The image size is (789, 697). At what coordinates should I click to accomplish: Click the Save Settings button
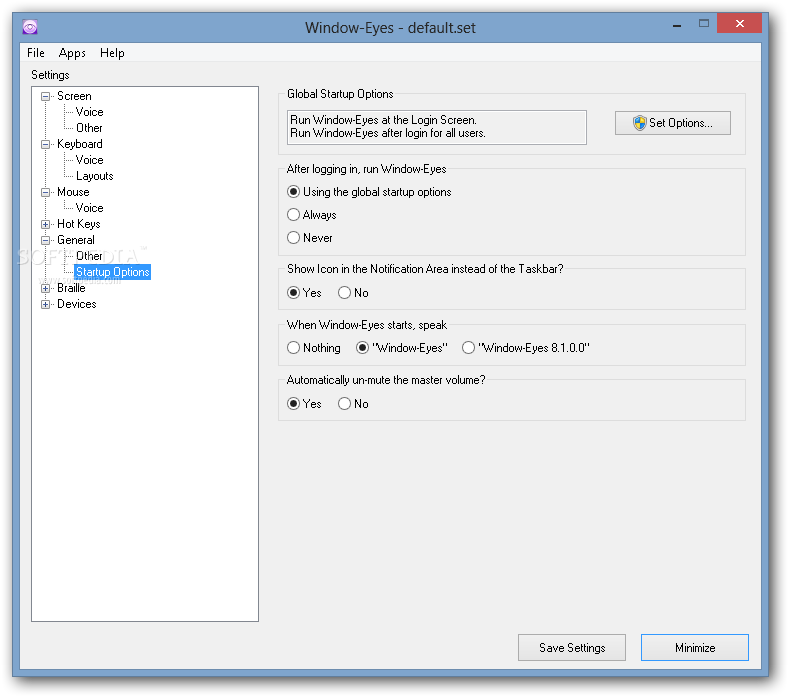pyautogui.click(x=572, y=648)
